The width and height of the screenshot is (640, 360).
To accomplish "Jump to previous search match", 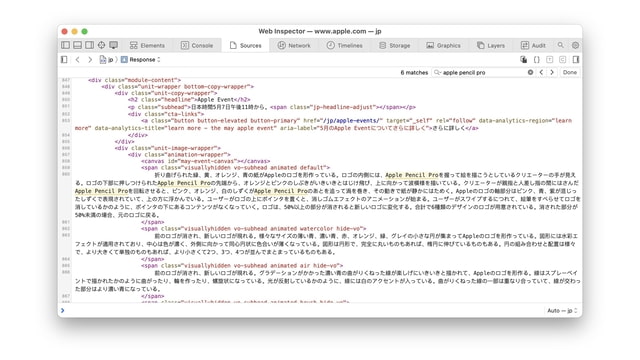I will 541,72.
